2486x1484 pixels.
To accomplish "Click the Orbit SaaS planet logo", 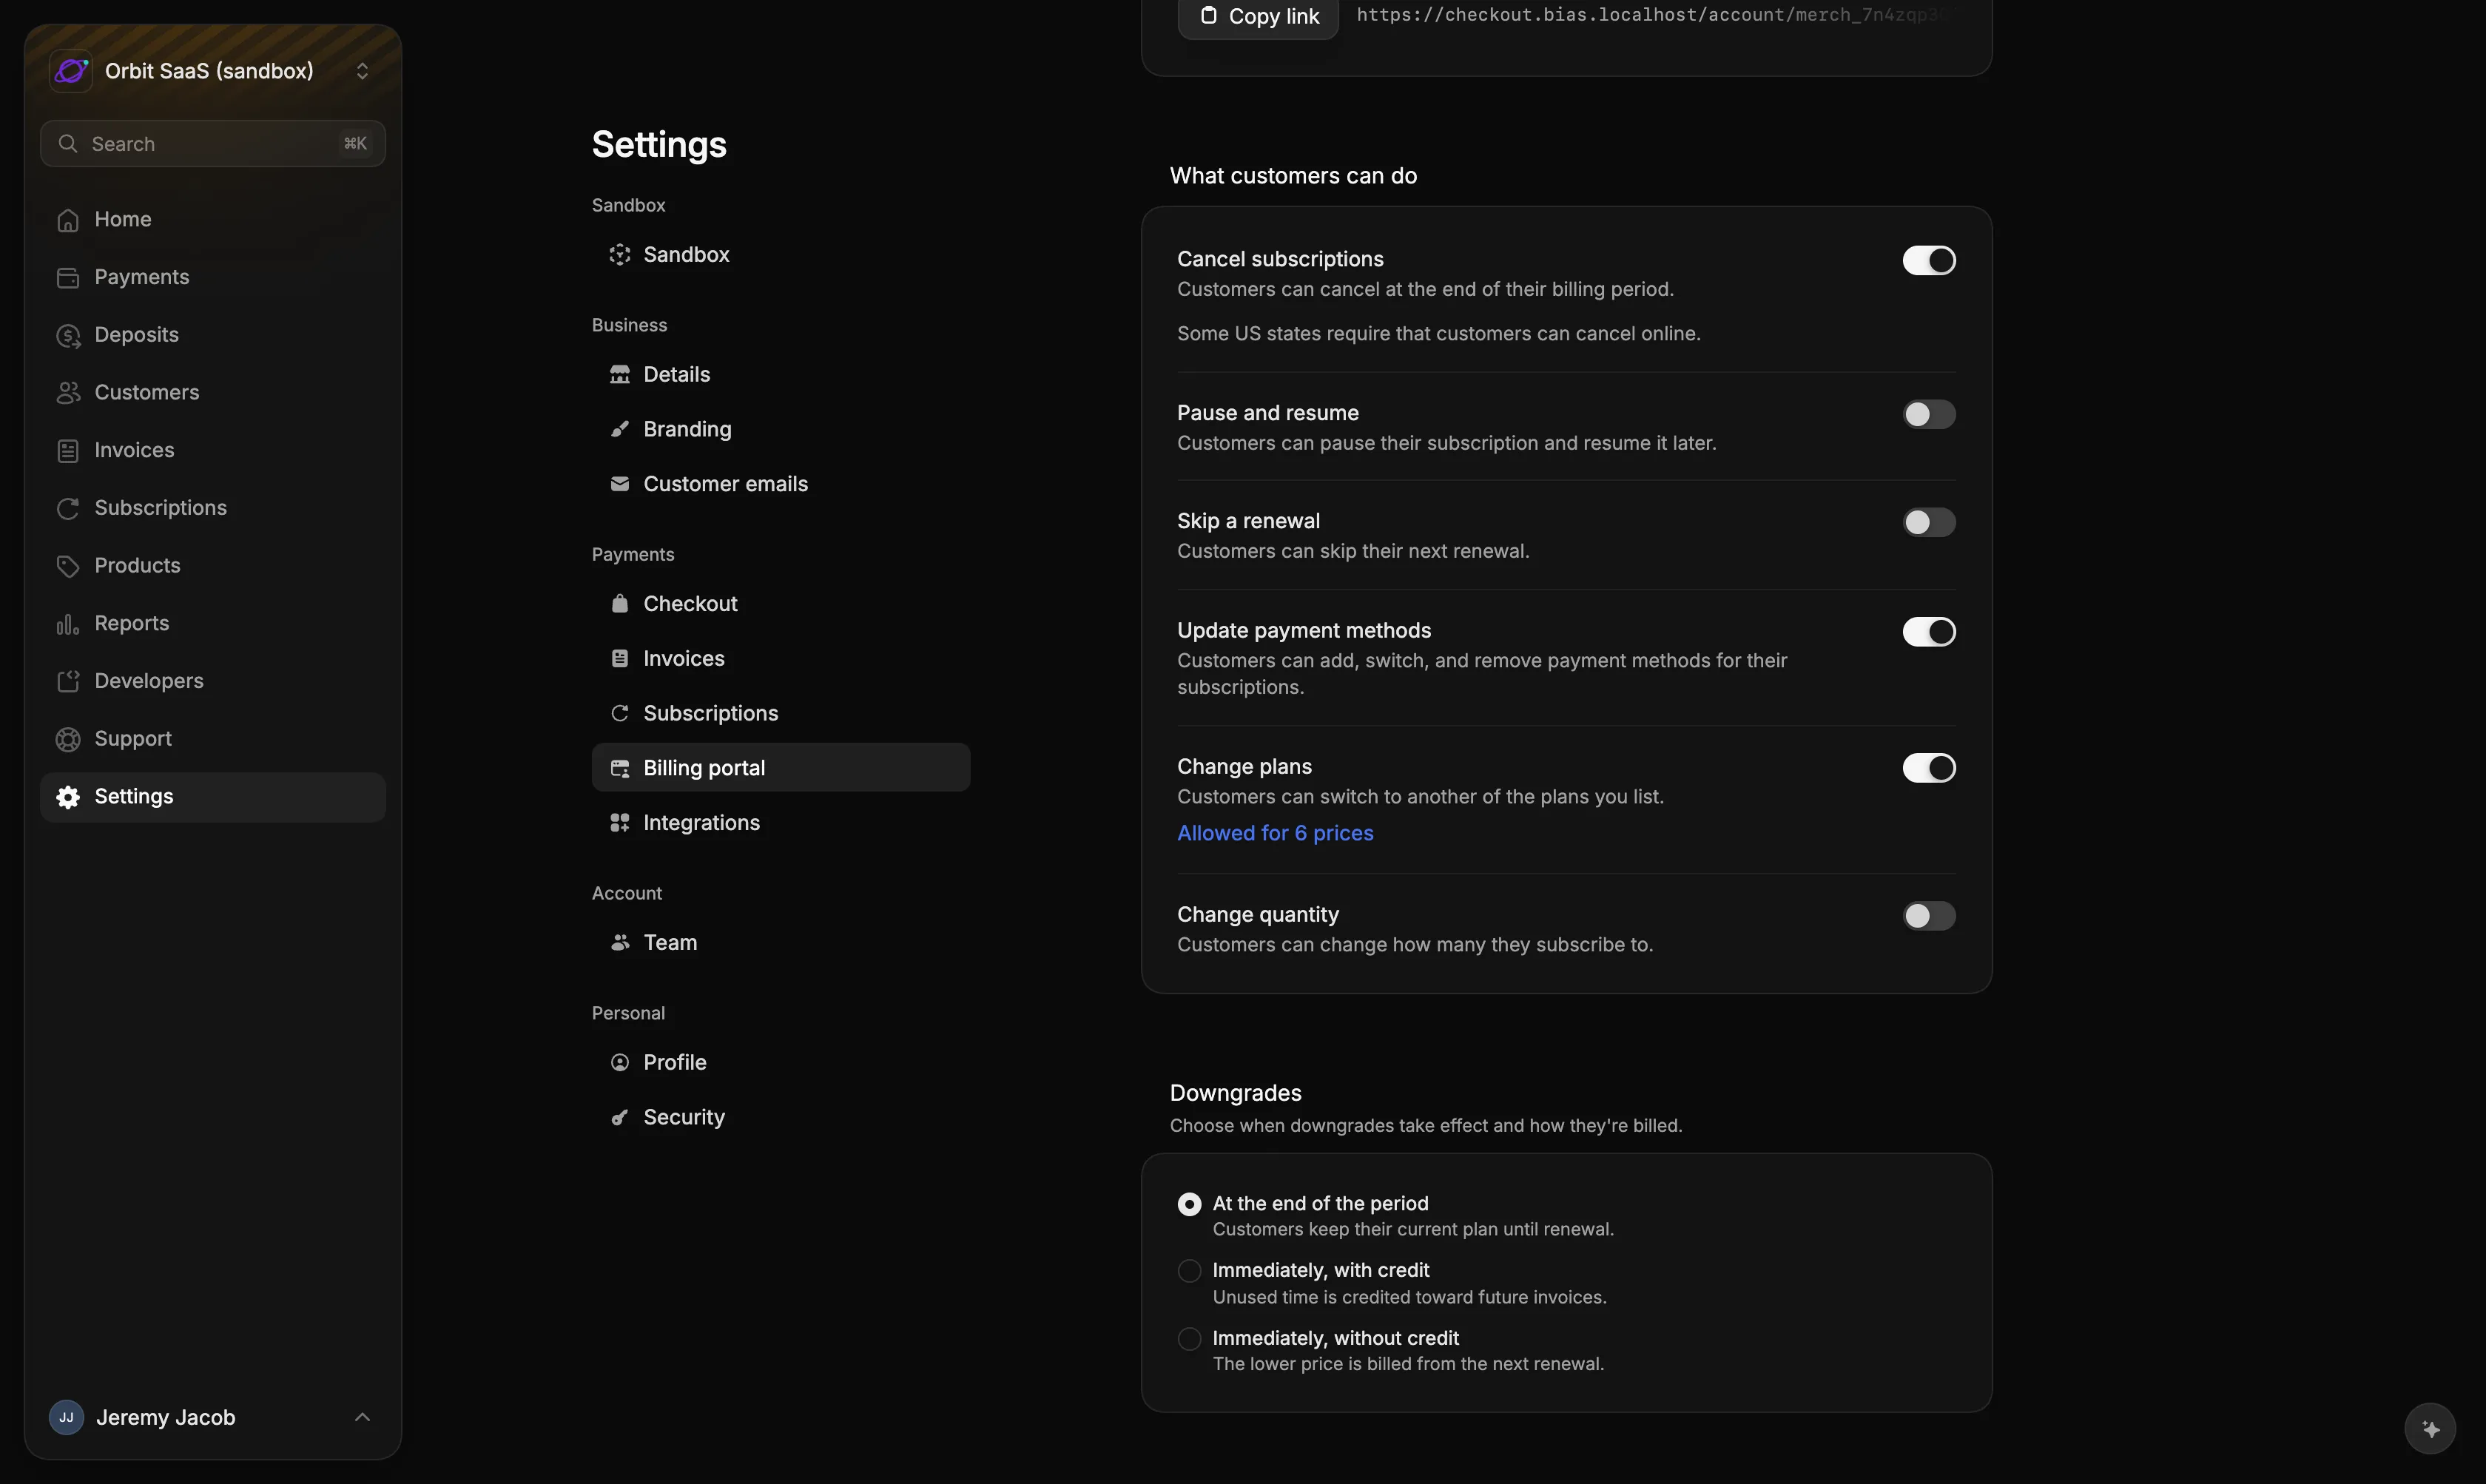I will click(x=71, y=71).
